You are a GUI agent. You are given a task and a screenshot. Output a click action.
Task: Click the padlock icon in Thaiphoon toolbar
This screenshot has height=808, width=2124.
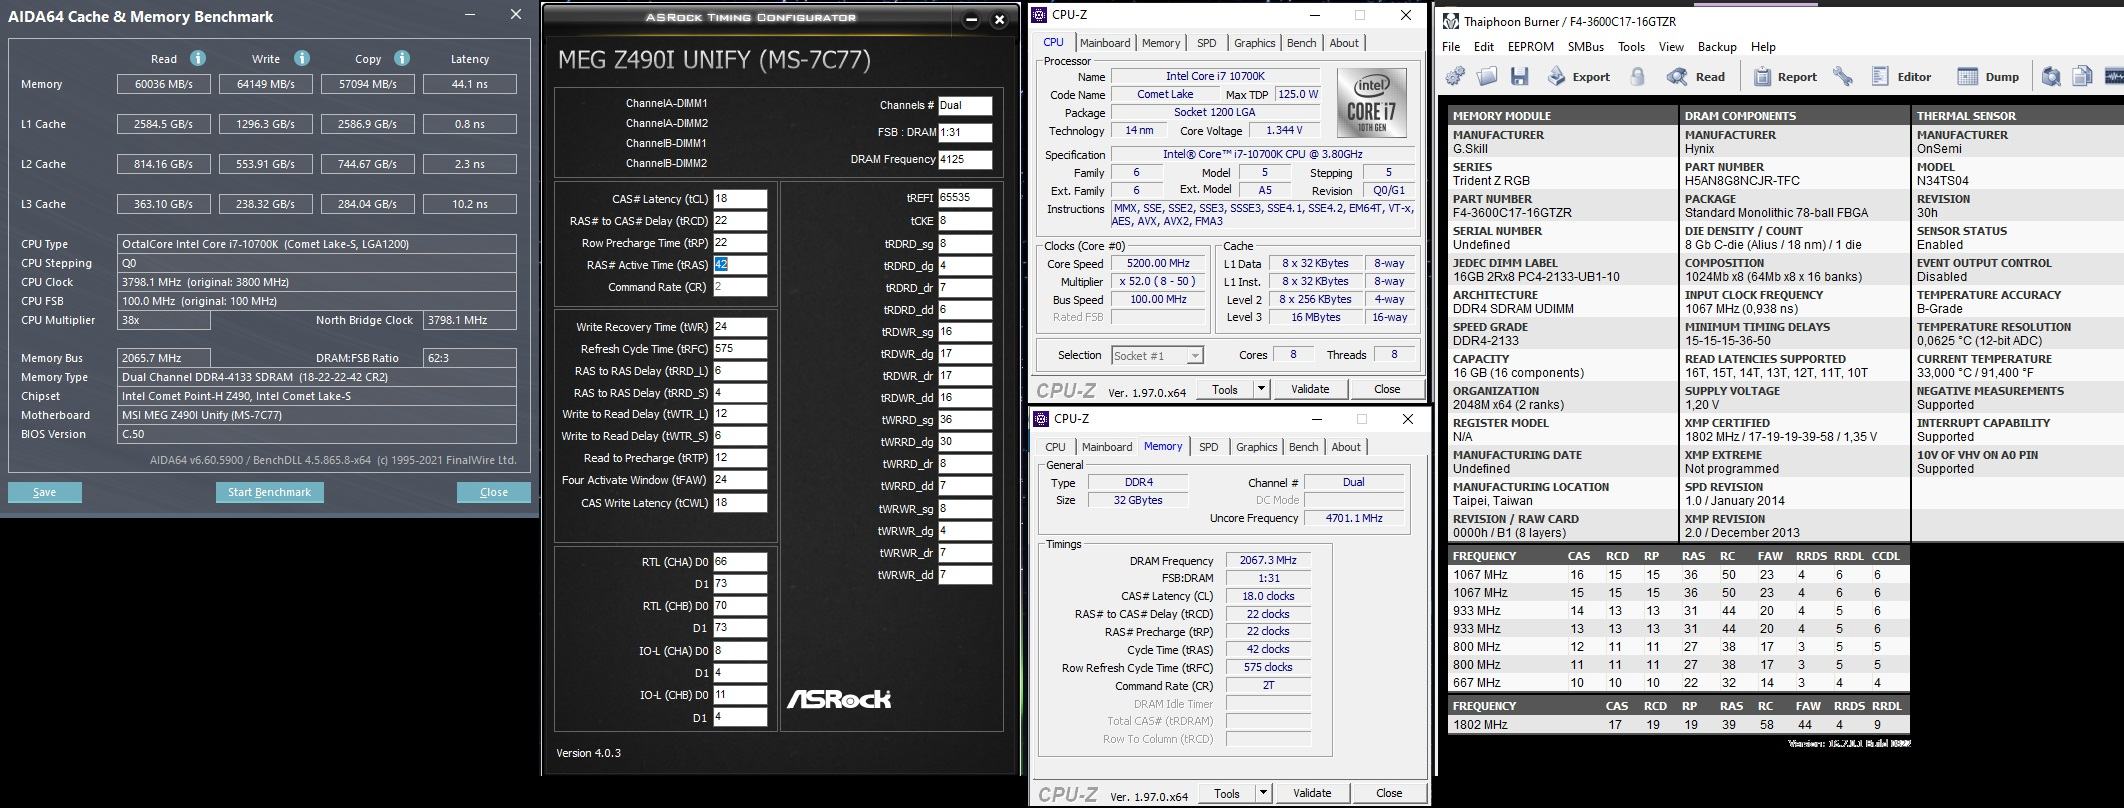(1638, 76)
